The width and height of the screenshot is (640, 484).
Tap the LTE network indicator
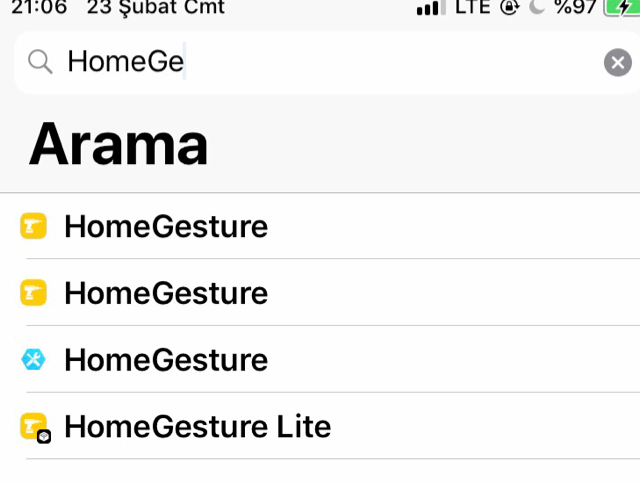pos(472,8)
